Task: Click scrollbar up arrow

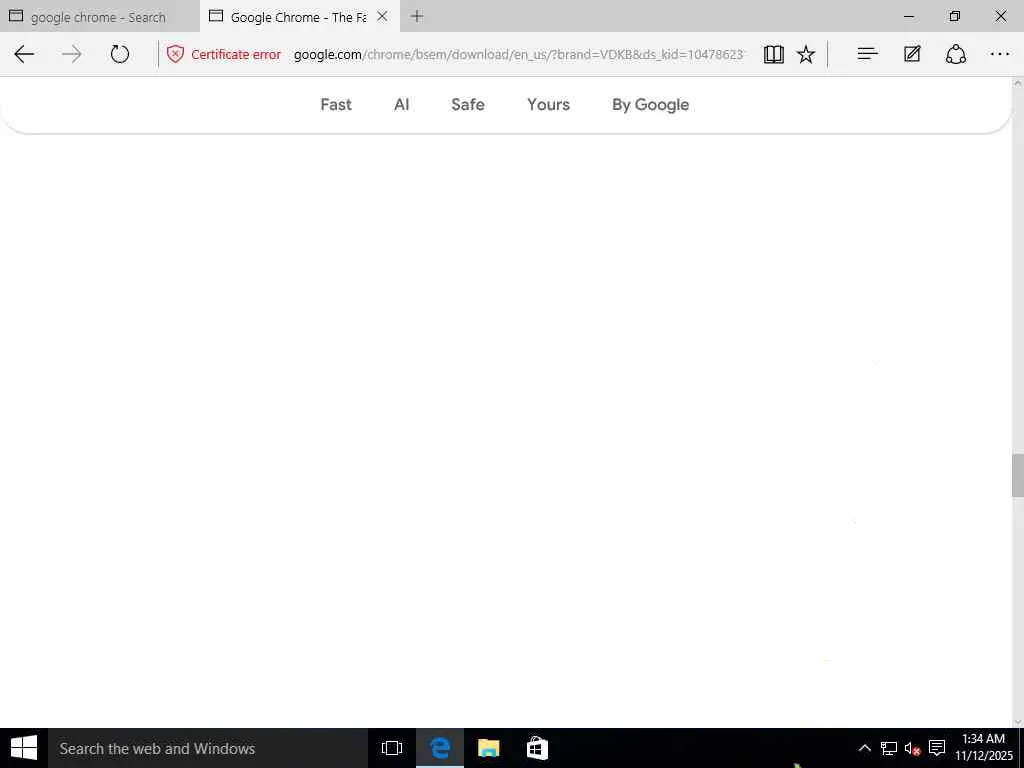Action: tap(1017, 83)
